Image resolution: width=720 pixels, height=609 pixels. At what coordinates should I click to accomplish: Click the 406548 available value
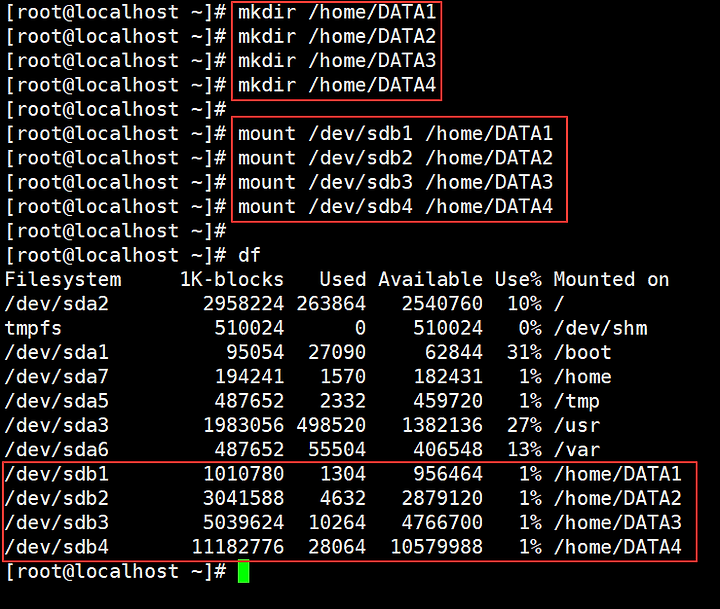click(x=448, y=450)
